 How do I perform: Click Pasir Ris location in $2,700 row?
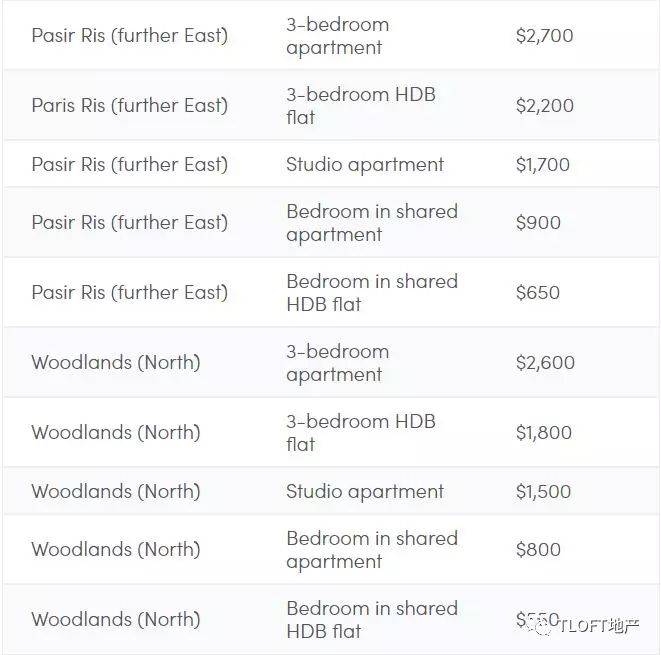point(129,36)
